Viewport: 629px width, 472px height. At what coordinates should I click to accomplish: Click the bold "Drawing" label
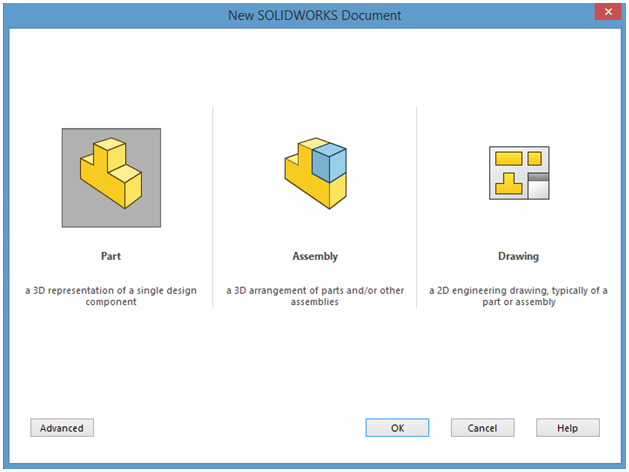tap(518, 256)
